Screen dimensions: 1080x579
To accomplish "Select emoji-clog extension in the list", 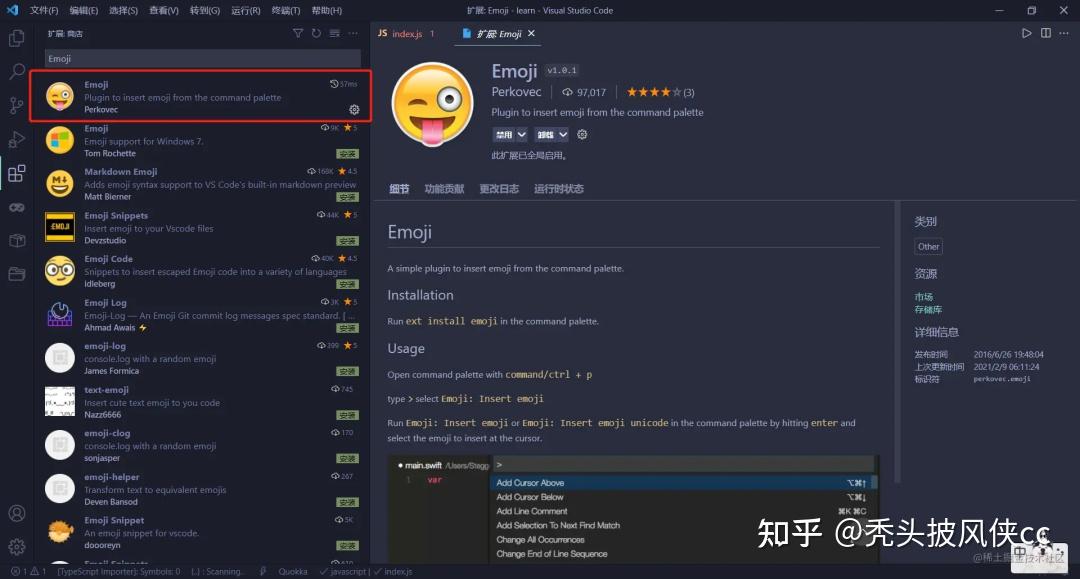I will pos(200,445).
